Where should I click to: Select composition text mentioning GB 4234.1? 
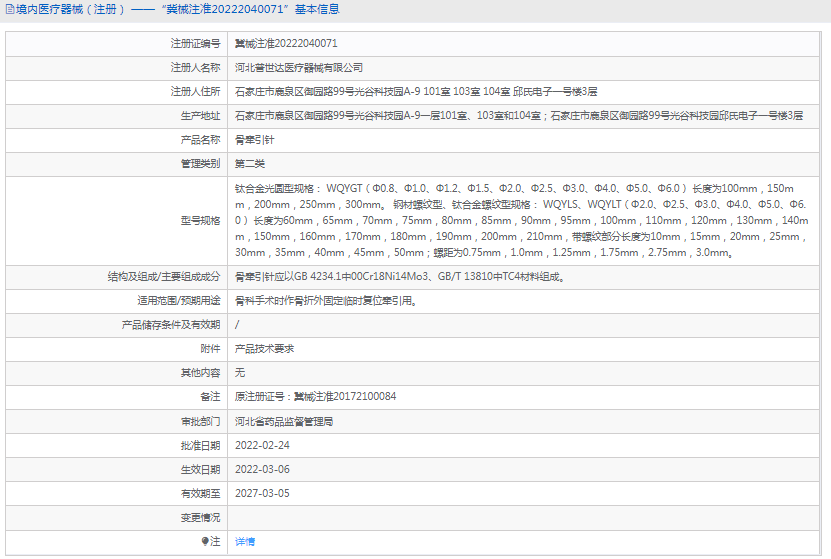400,277
